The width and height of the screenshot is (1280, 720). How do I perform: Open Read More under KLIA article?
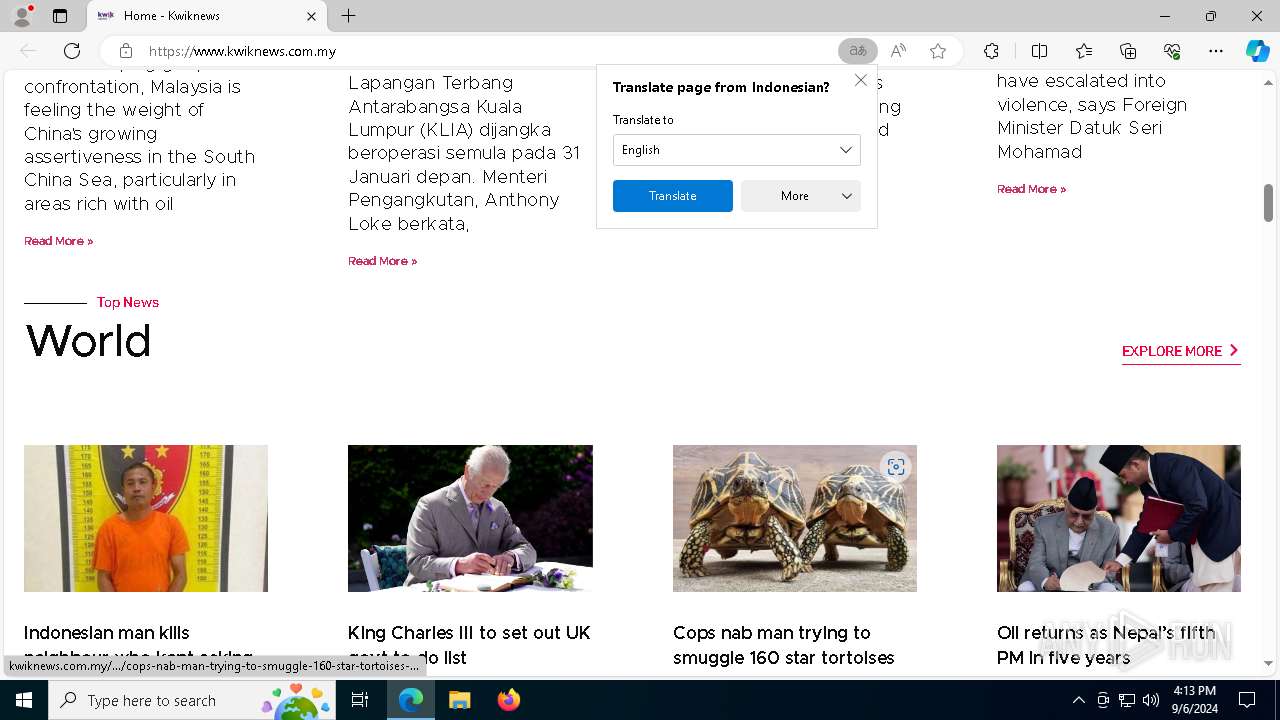[x=383, y=261]
